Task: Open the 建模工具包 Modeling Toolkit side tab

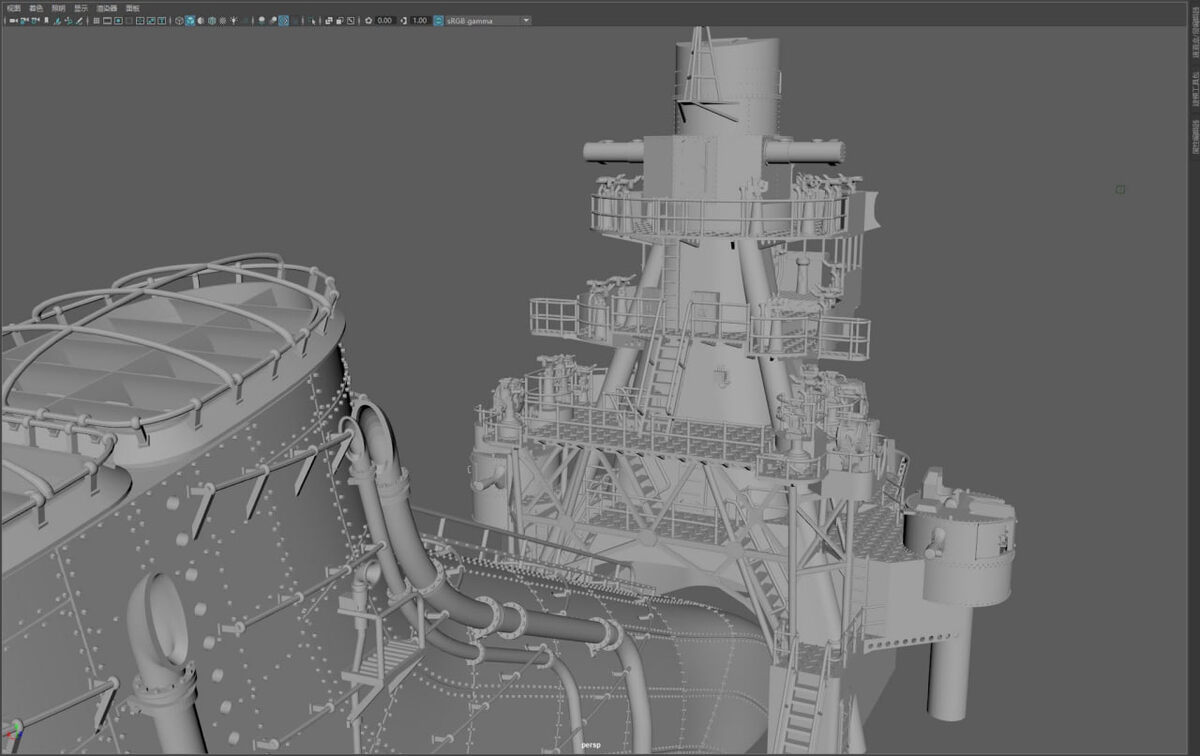Action: pos(1195,87)
